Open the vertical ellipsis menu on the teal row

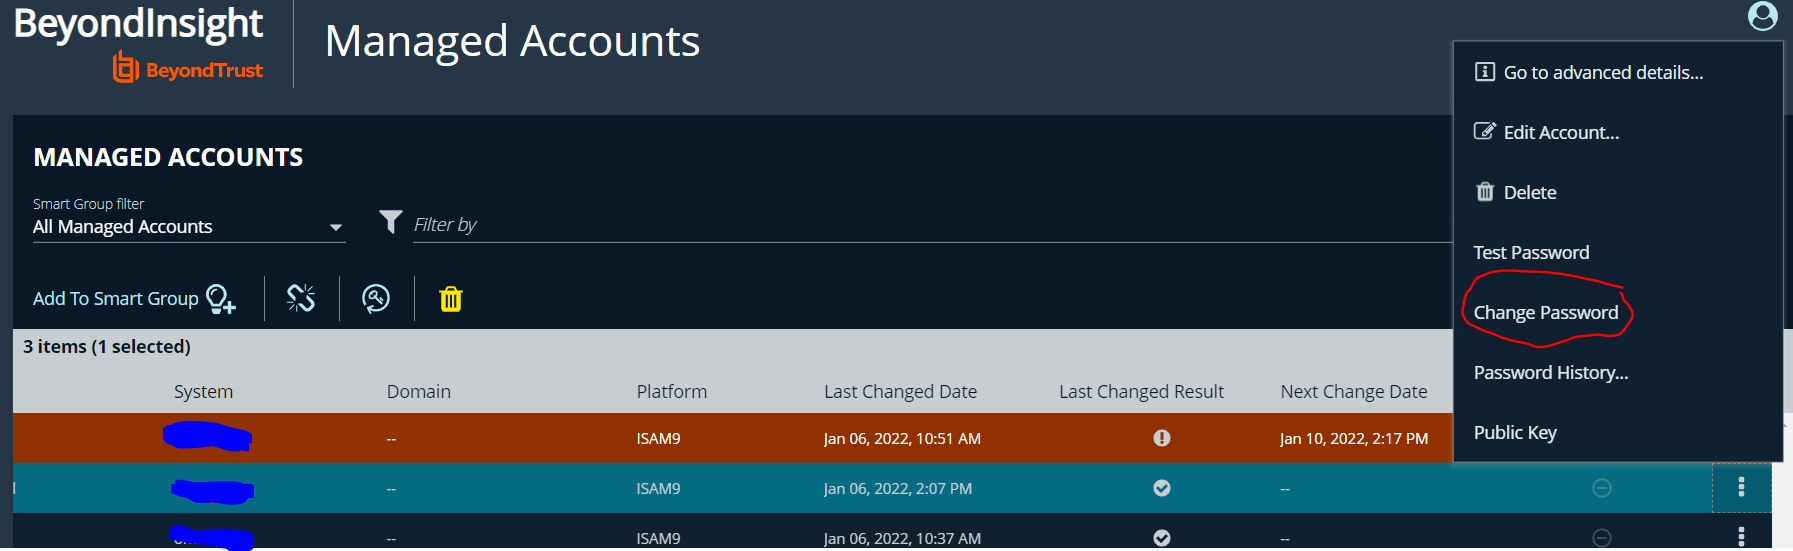click(x=1741, y=487)
